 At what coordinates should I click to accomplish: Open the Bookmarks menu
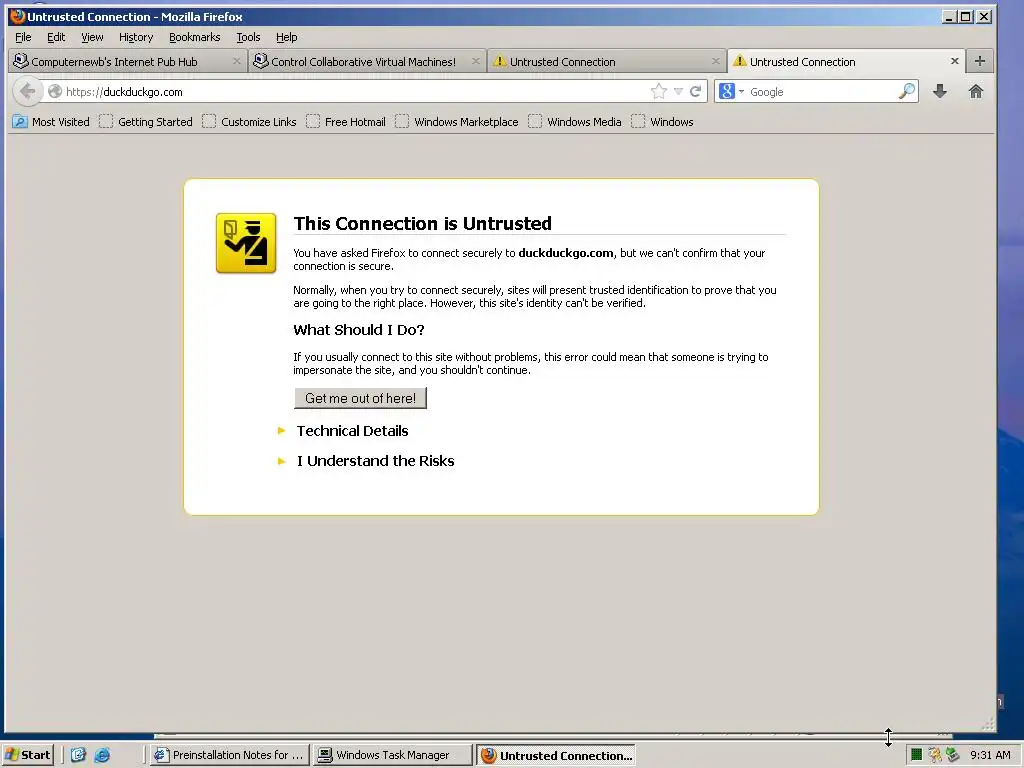[x=195, y=37]
